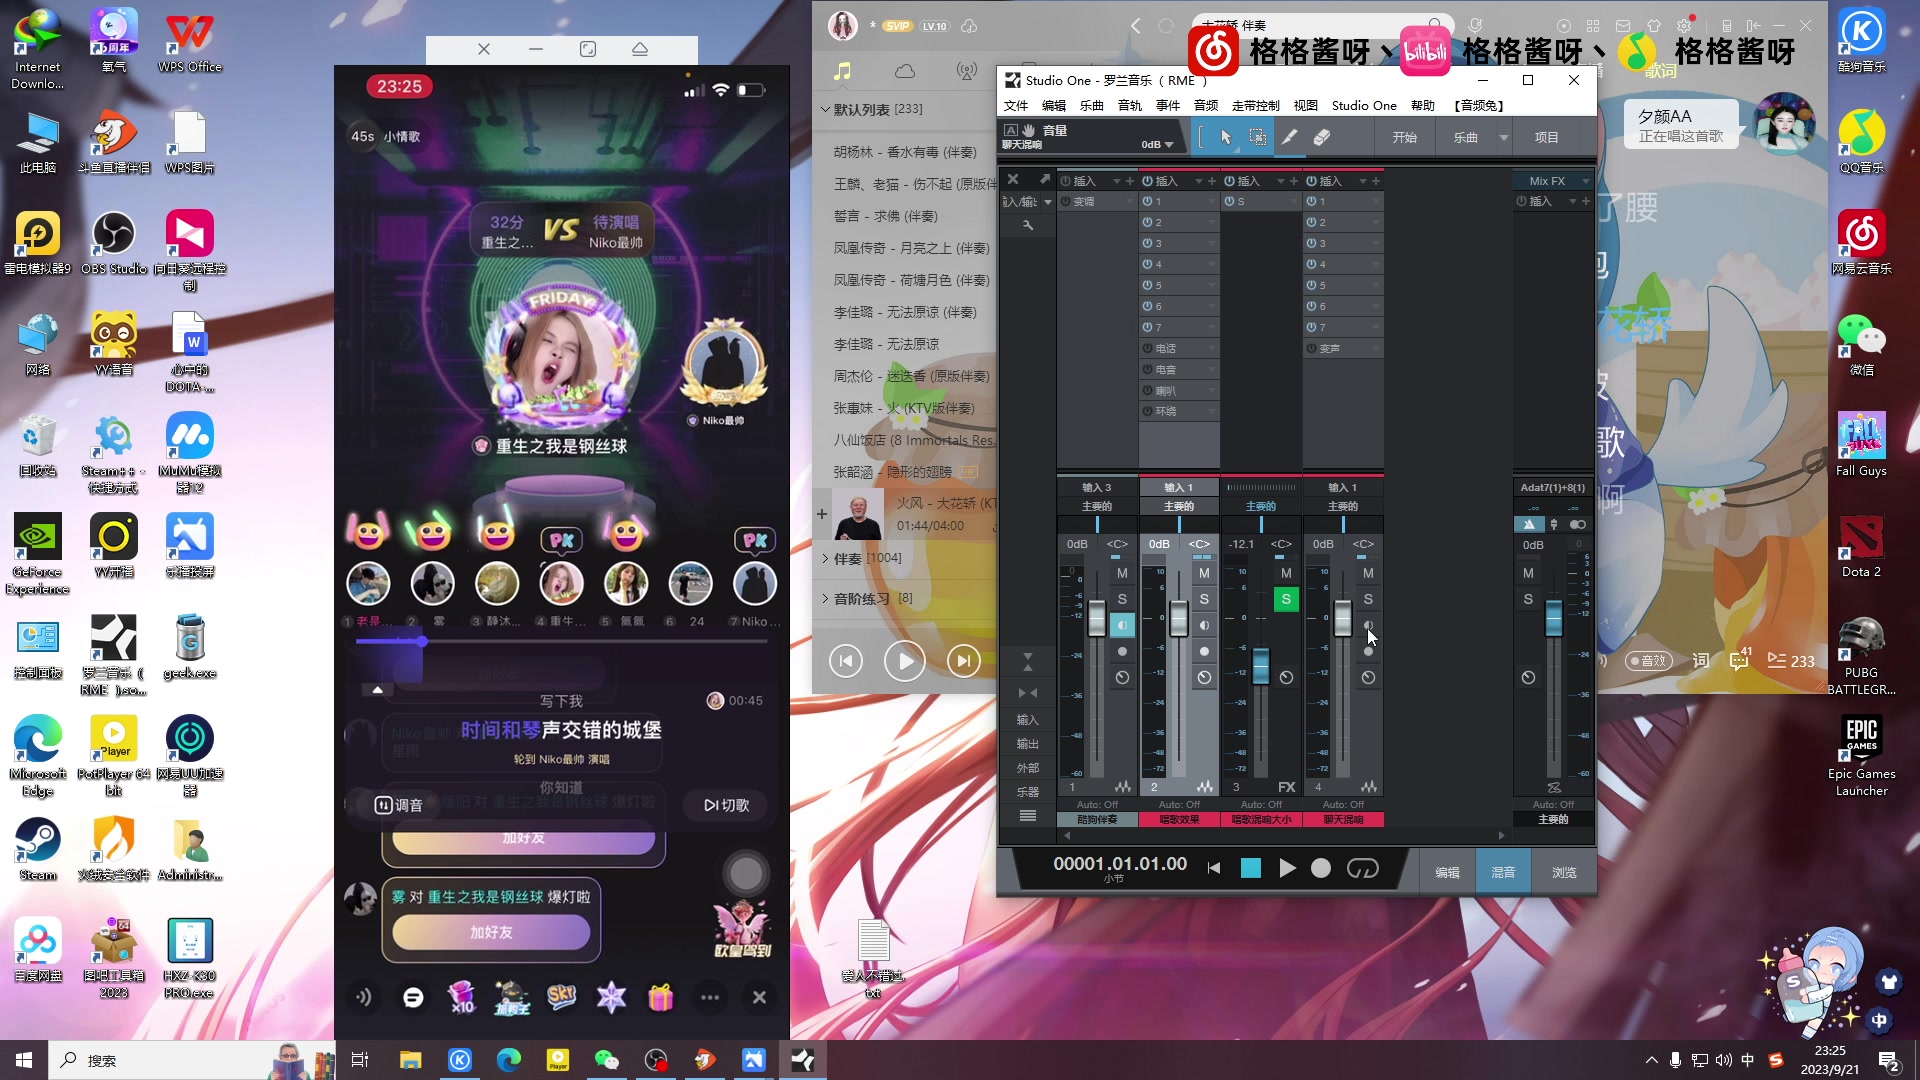Open the radio tab in Kugou player

966,71
